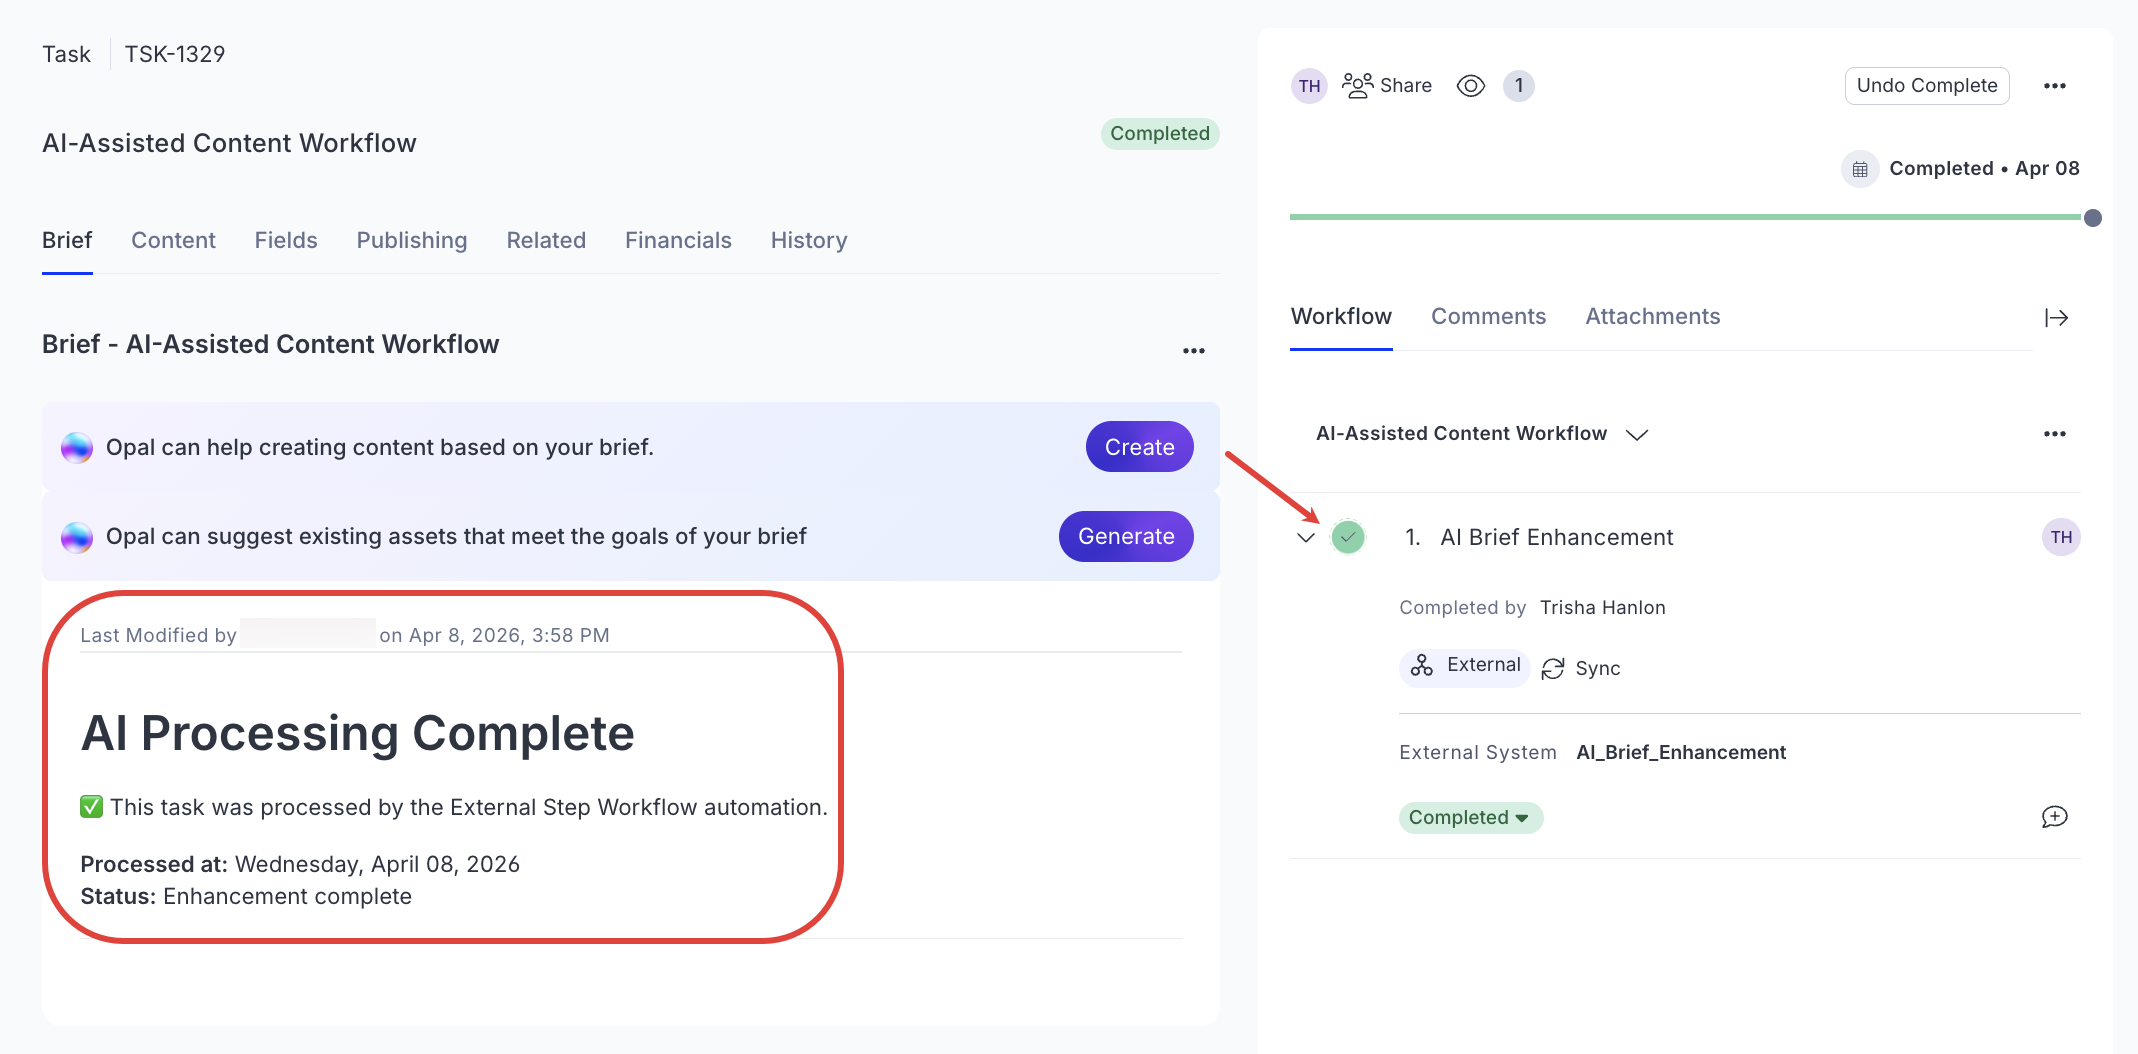Switch to the Comments tab
Viewport: 2138px width, 1054px height.
click(x=1489, y=316)
